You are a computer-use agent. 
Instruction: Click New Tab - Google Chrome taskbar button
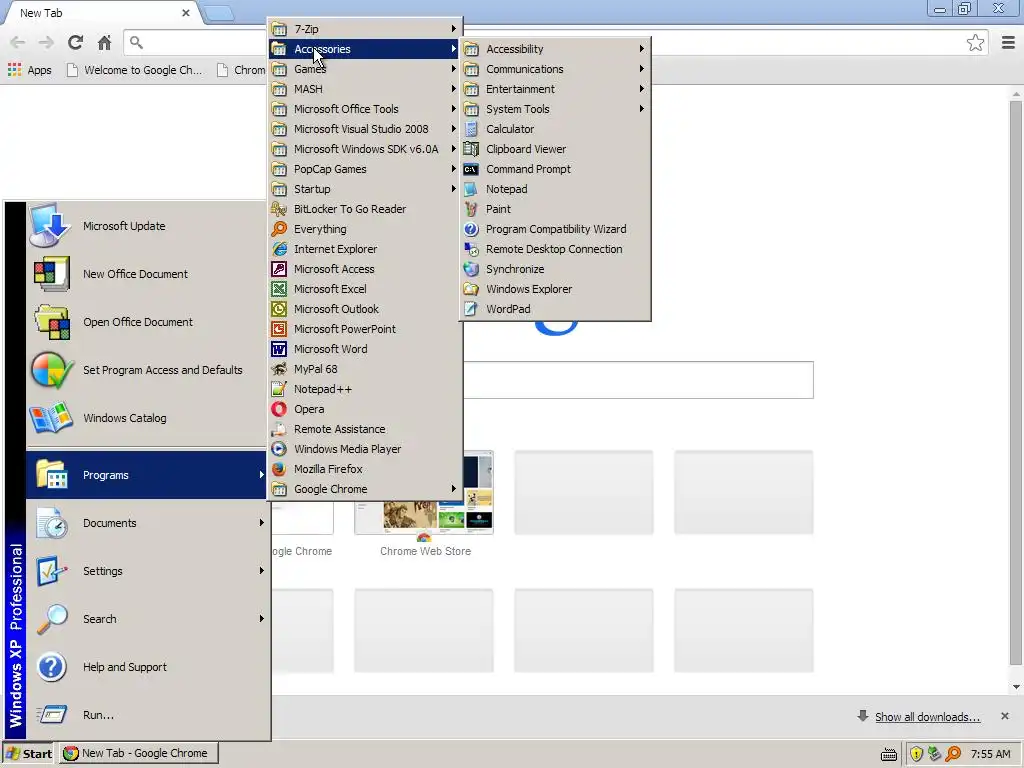coord(139,754)
